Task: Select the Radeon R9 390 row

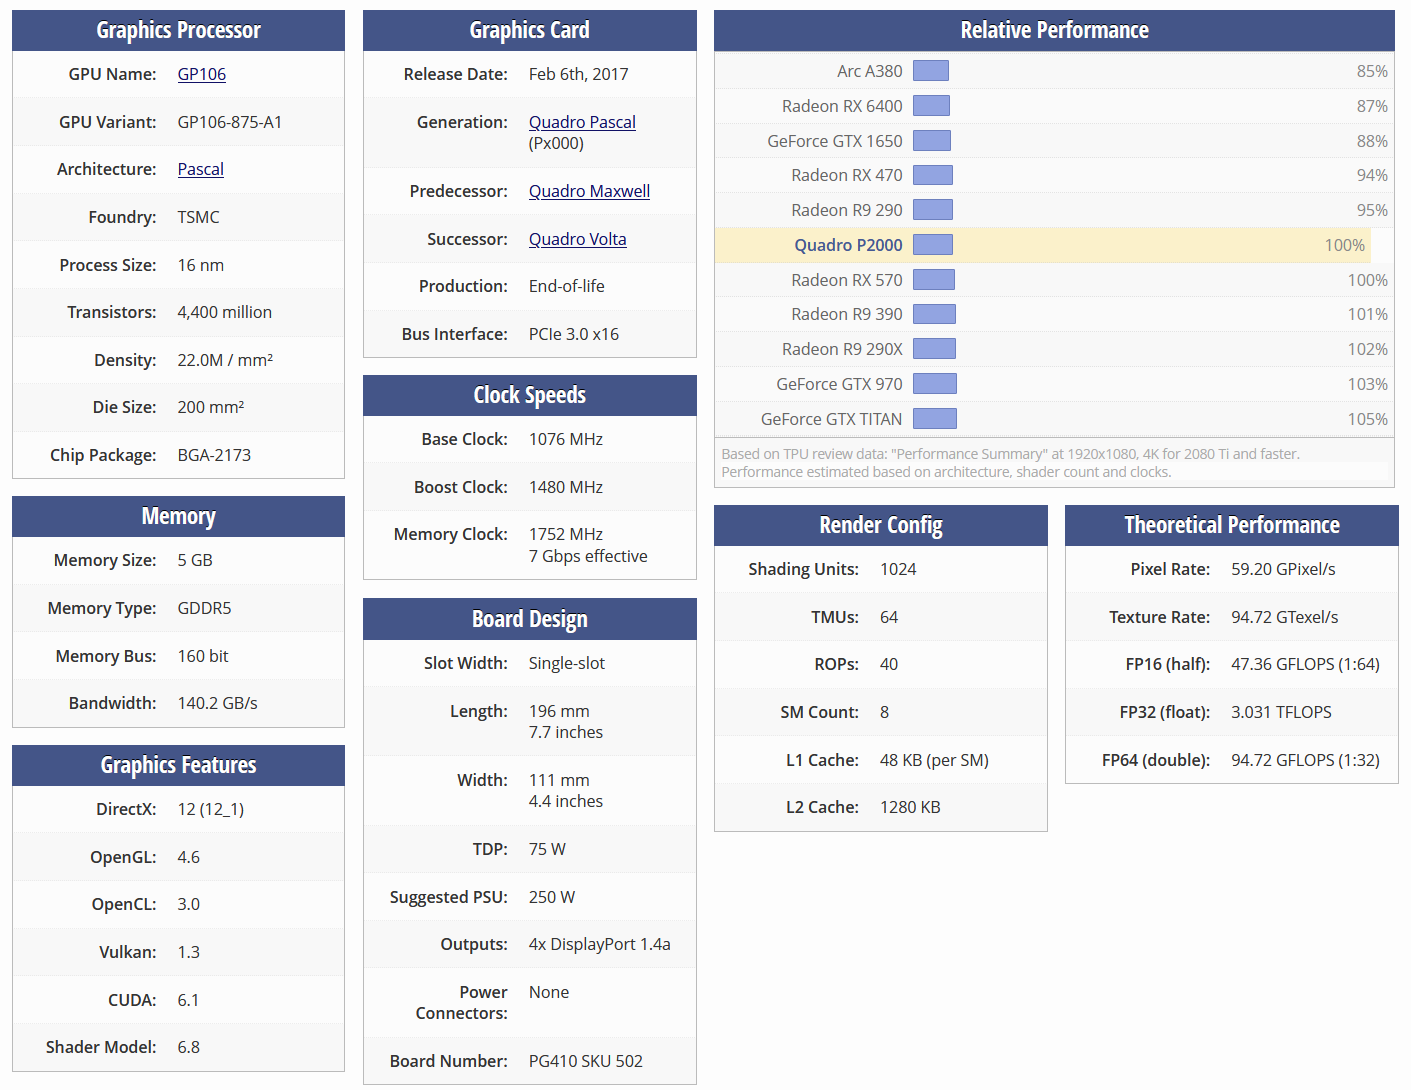Action: (x=1054, y=314)
